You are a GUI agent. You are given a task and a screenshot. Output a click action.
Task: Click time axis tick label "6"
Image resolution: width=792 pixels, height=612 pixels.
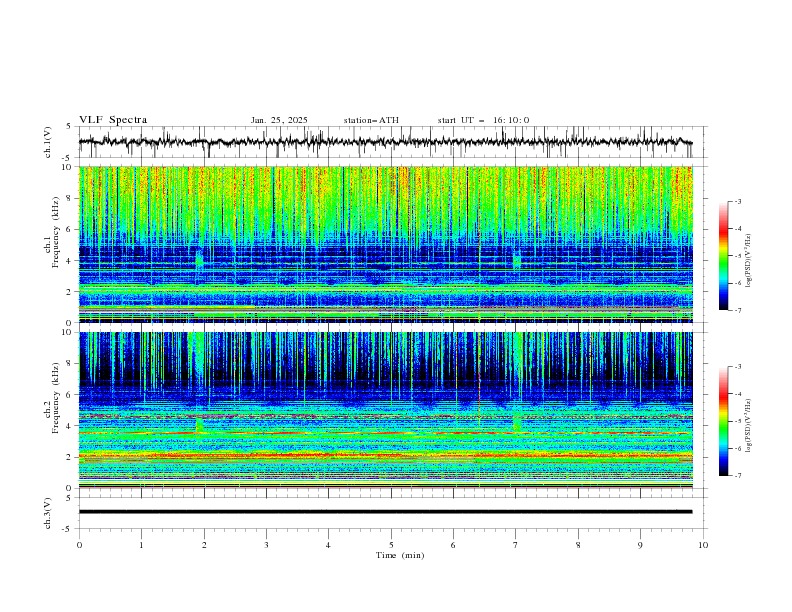pyautogui.click(x=453, y=545)
